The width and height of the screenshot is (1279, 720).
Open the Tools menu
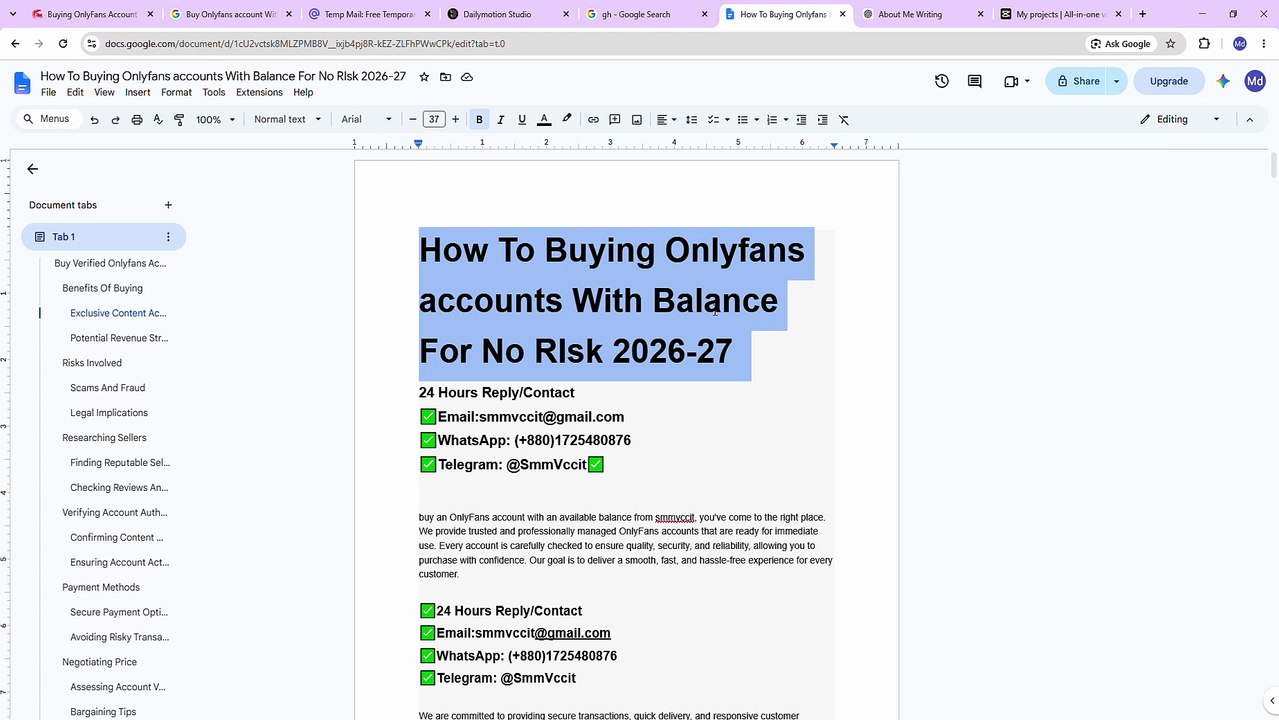214,92
